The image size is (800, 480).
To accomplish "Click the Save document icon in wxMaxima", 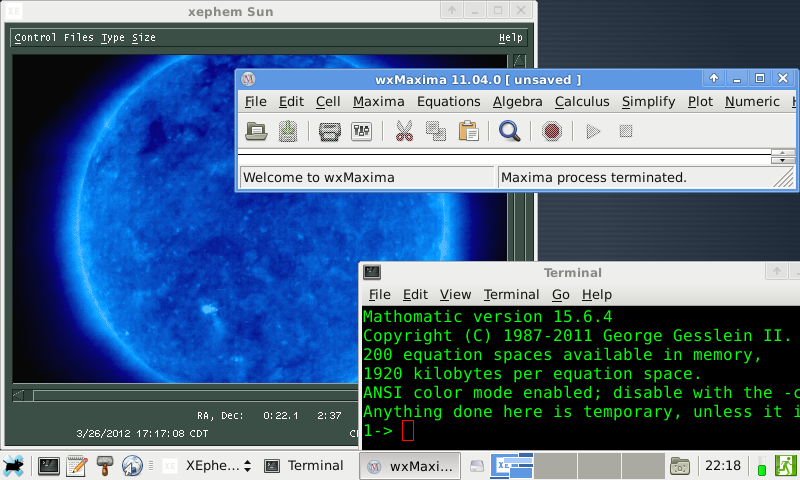I will point(288,131).
